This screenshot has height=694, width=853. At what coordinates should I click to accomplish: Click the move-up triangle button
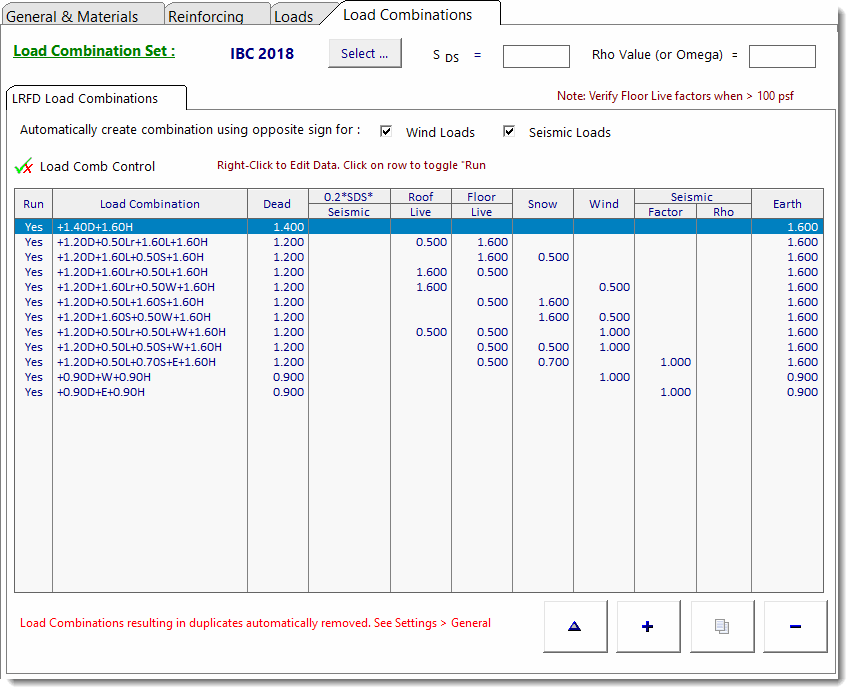point(574,626)
